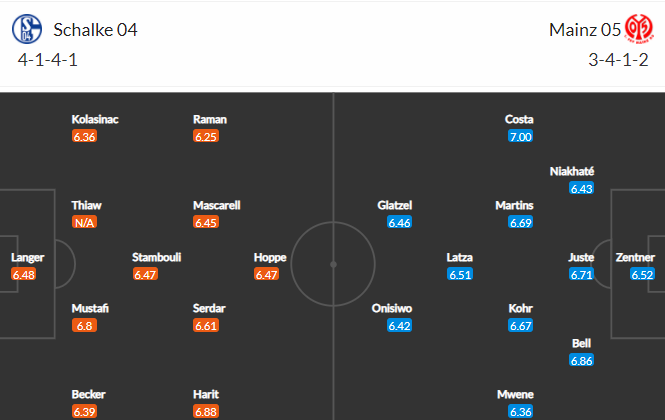Screen dimensions: 665x420
Task: Click Mwene's 6.36 rating badge
Action: 520,411
